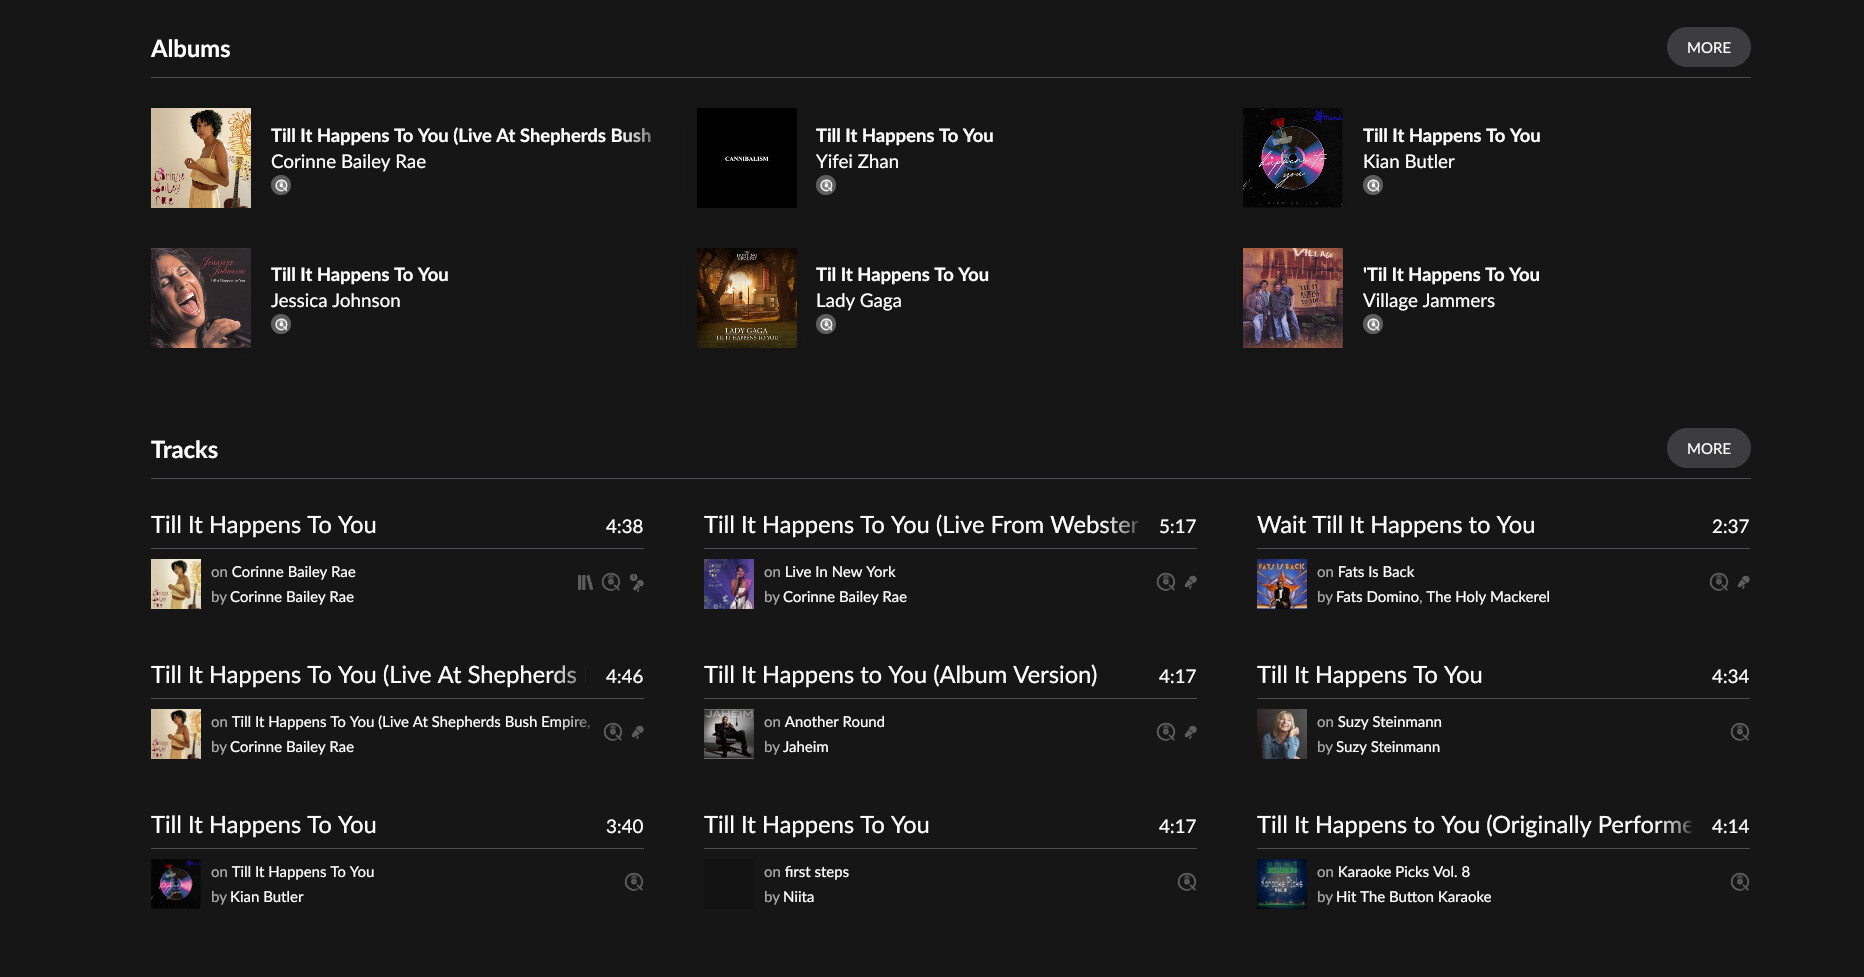Click lyrics microphone icon on 4:38 track
The height and width of the screenshot is (977, 1864).
coord(637,583)
